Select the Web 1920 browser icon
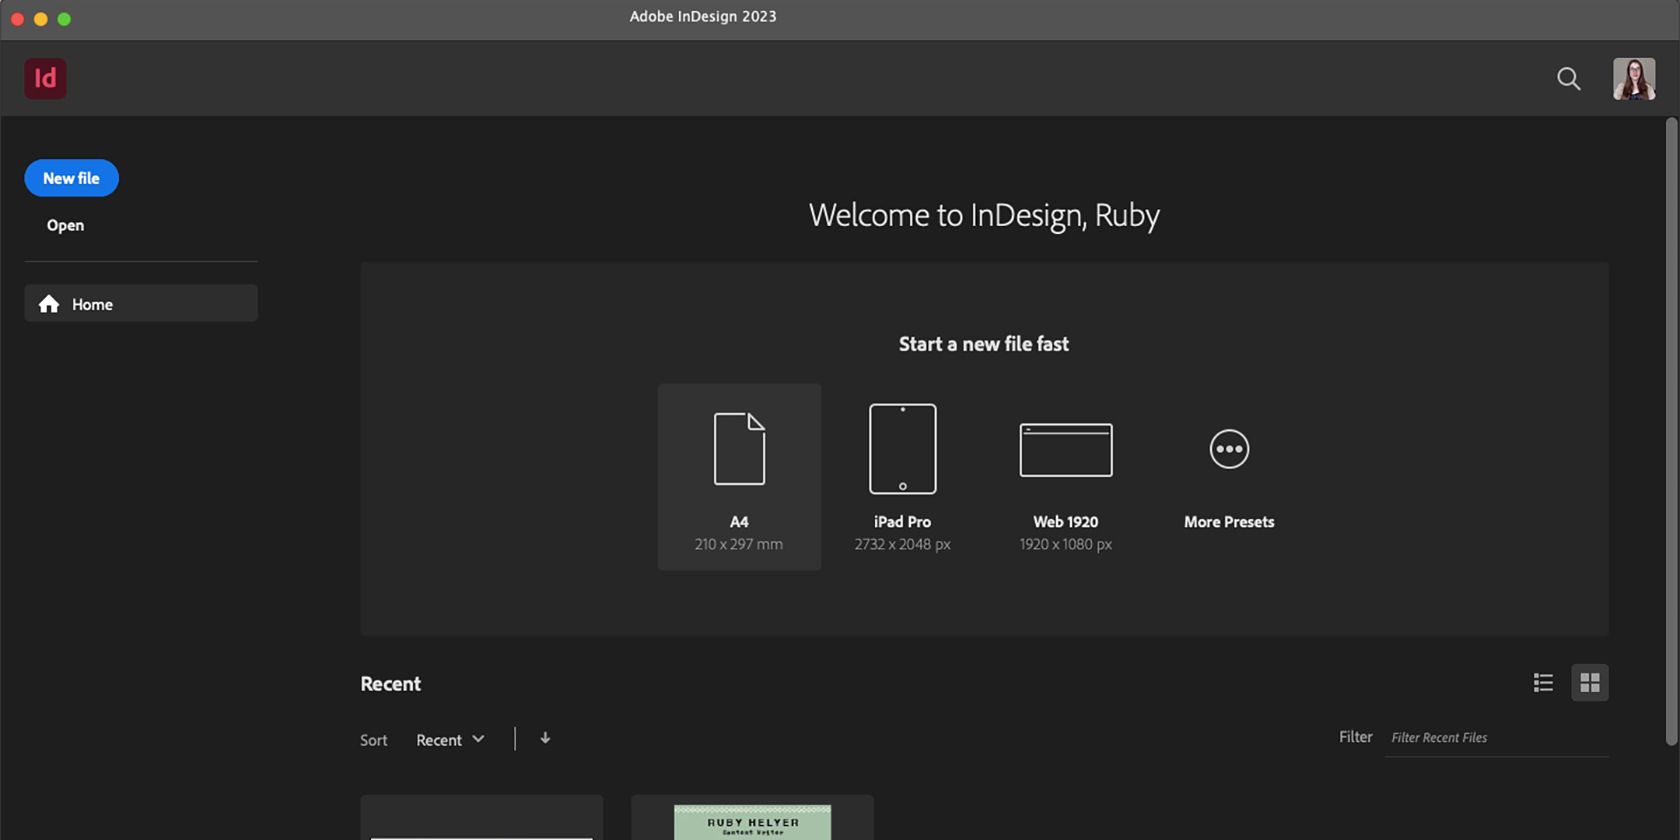This screenshot has height=840, width=1680. [x=1066, y=450]
